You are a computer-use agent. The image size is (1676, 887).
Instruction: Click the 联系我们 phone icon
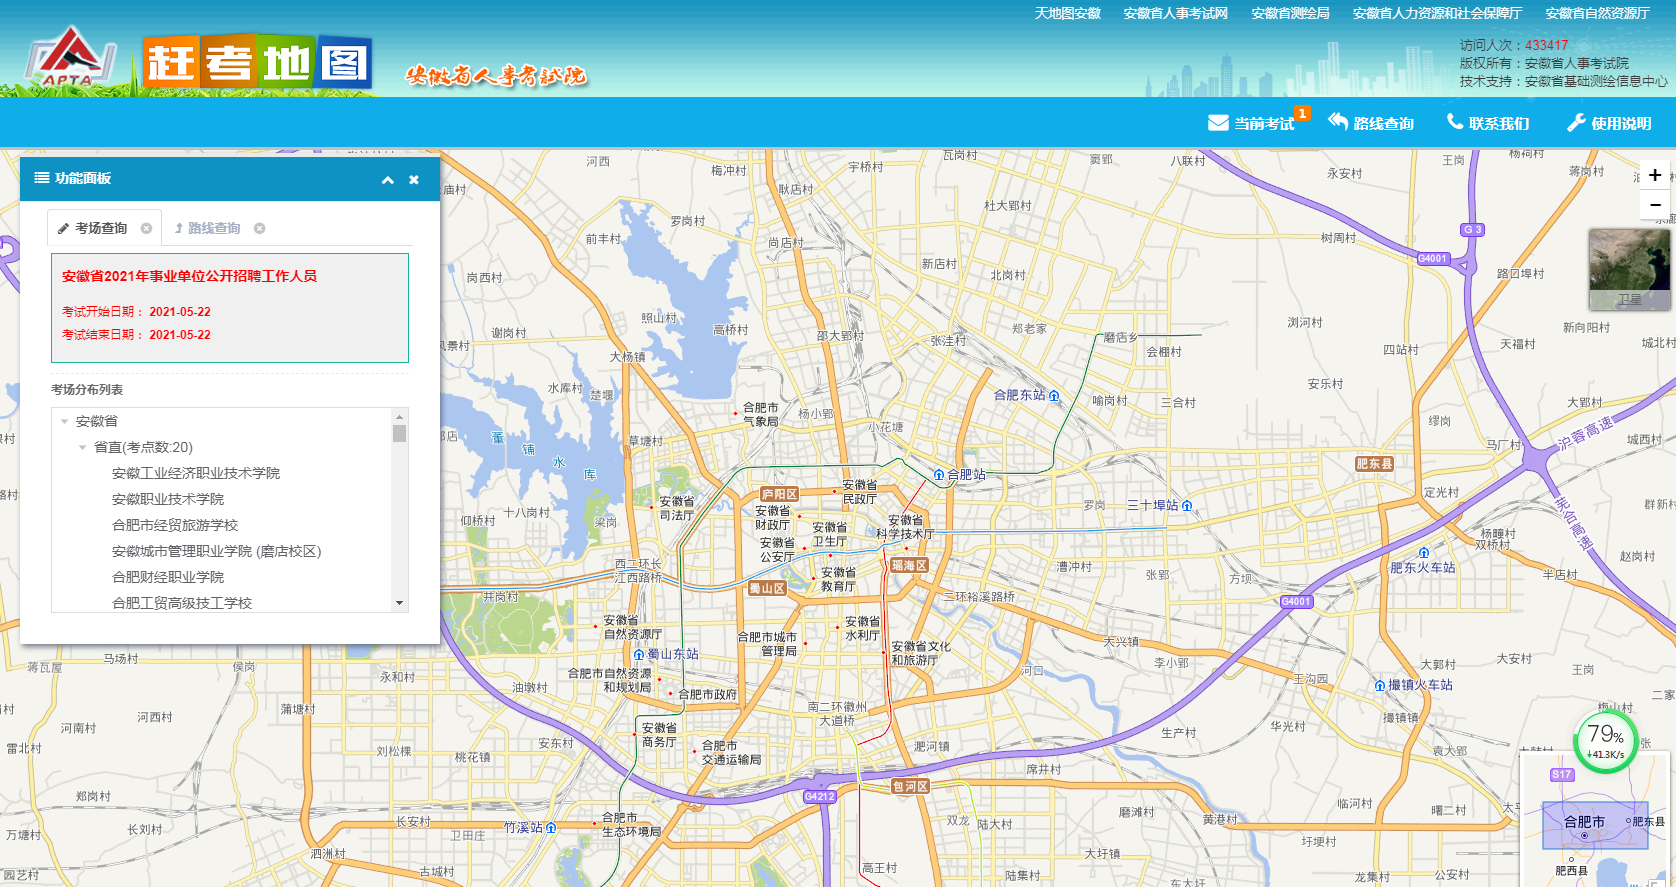(x=1455, y=122)
